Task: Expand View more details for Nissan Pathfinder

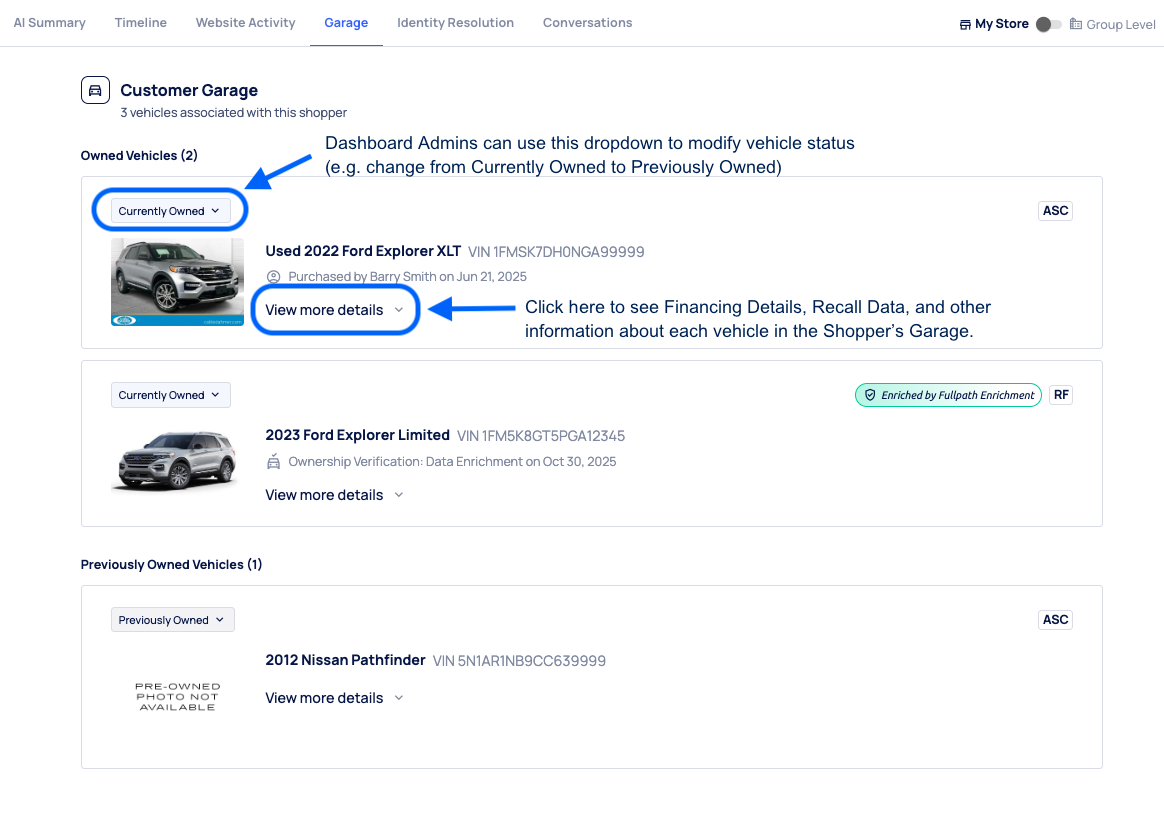Action: (x=334, y=698)
